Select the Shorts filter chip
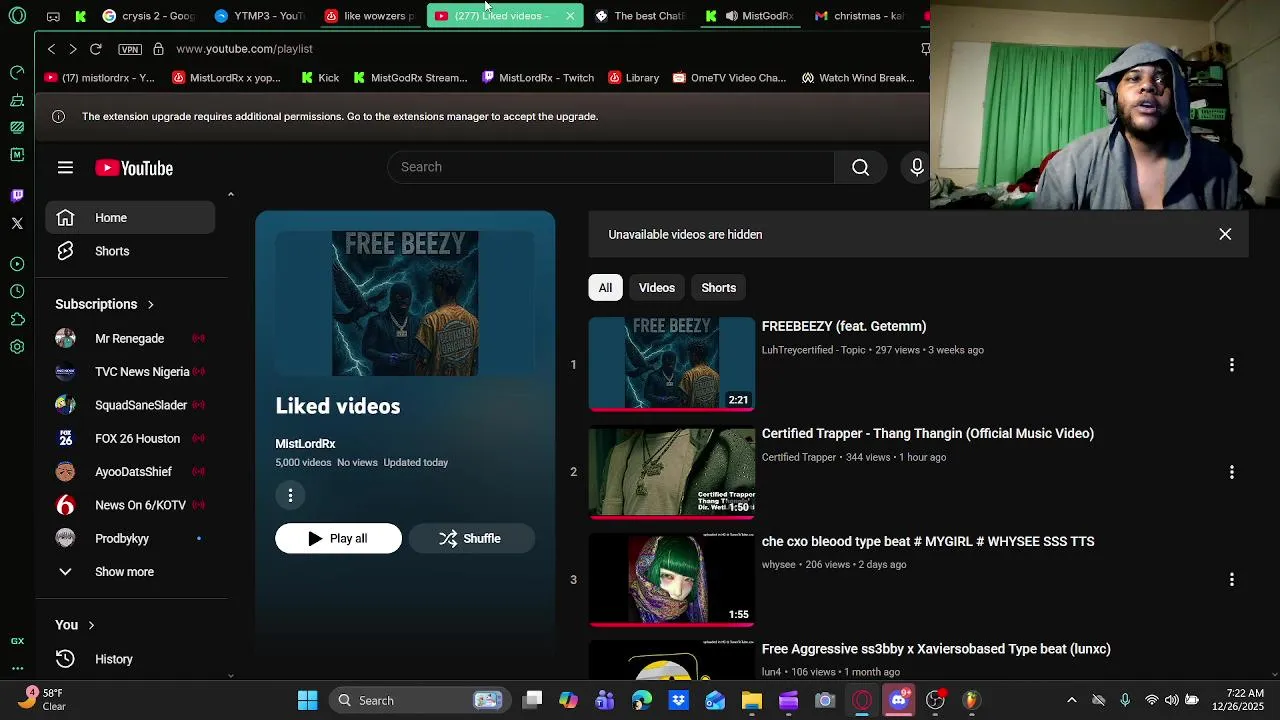Image resolution: width=1280 pixels, height=720 pixels. click(x=718, y=288)
